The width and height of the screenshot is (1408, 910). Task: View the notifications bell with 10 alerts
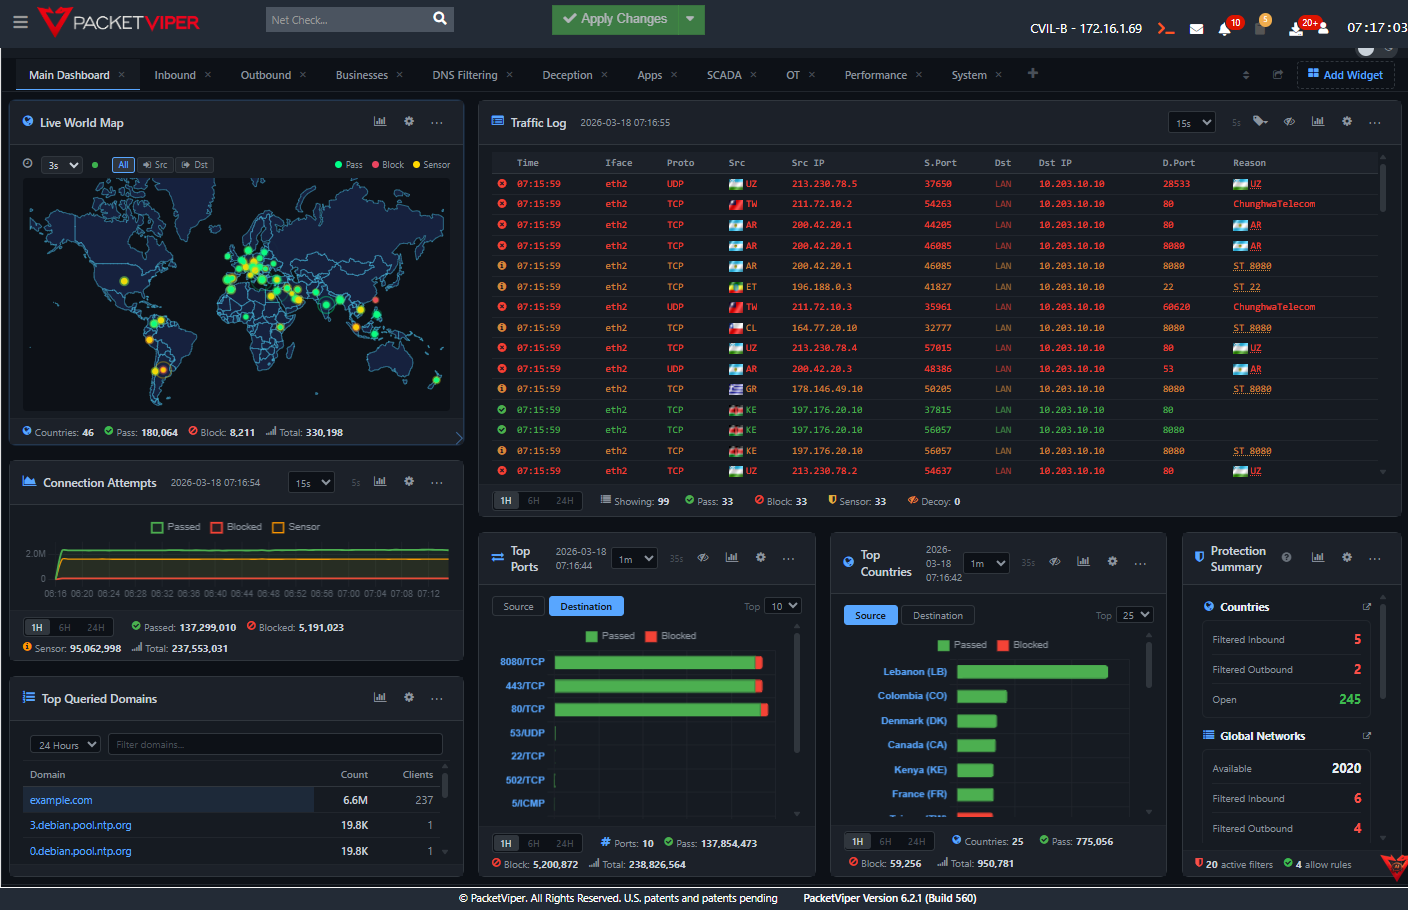1224,28
